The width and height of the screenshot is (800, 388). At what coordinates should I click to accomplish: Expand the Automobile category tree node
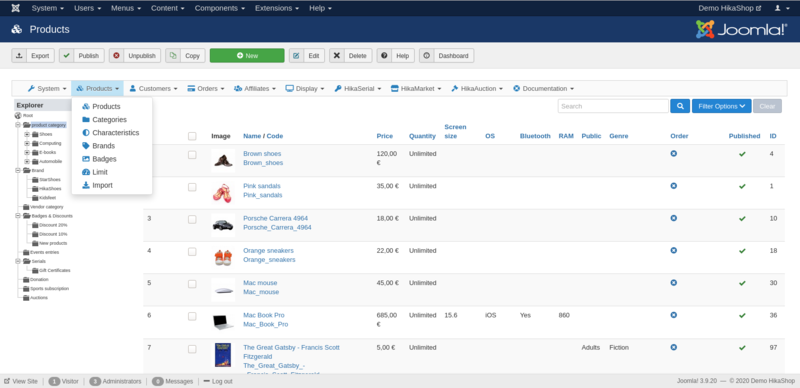27,161
